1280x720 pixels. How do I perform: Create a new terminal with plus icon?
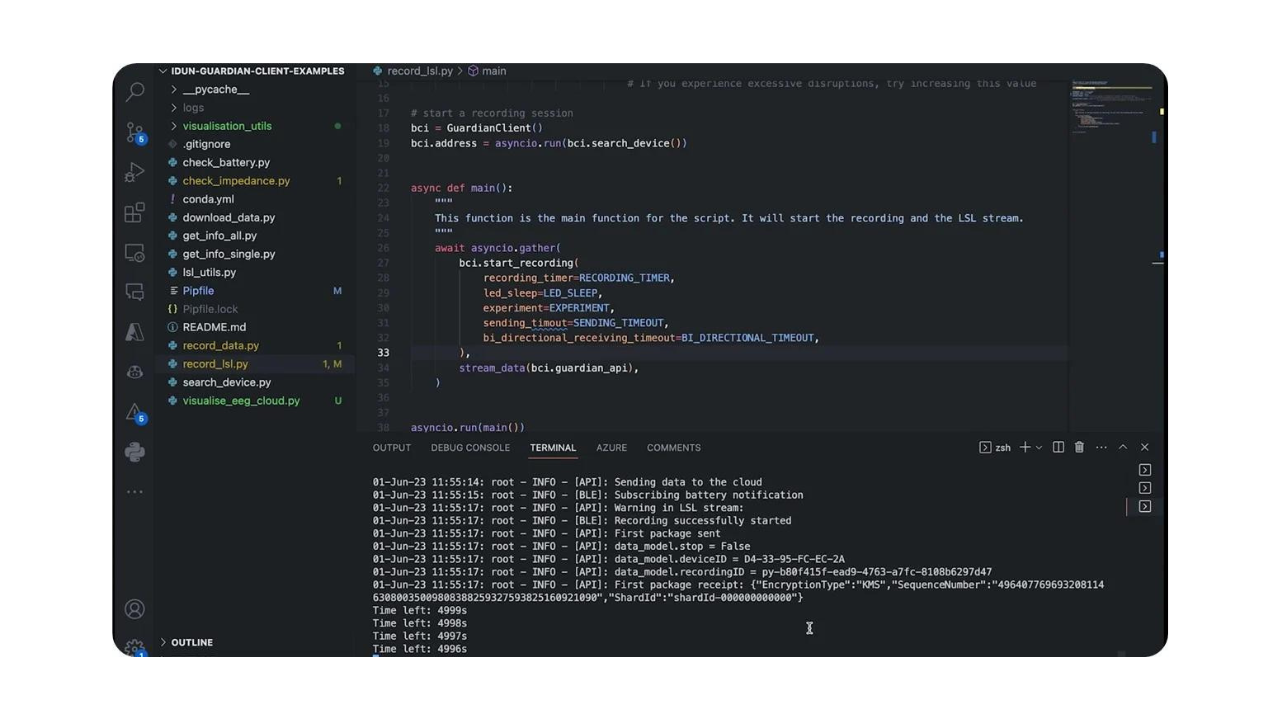point(1024,447)
